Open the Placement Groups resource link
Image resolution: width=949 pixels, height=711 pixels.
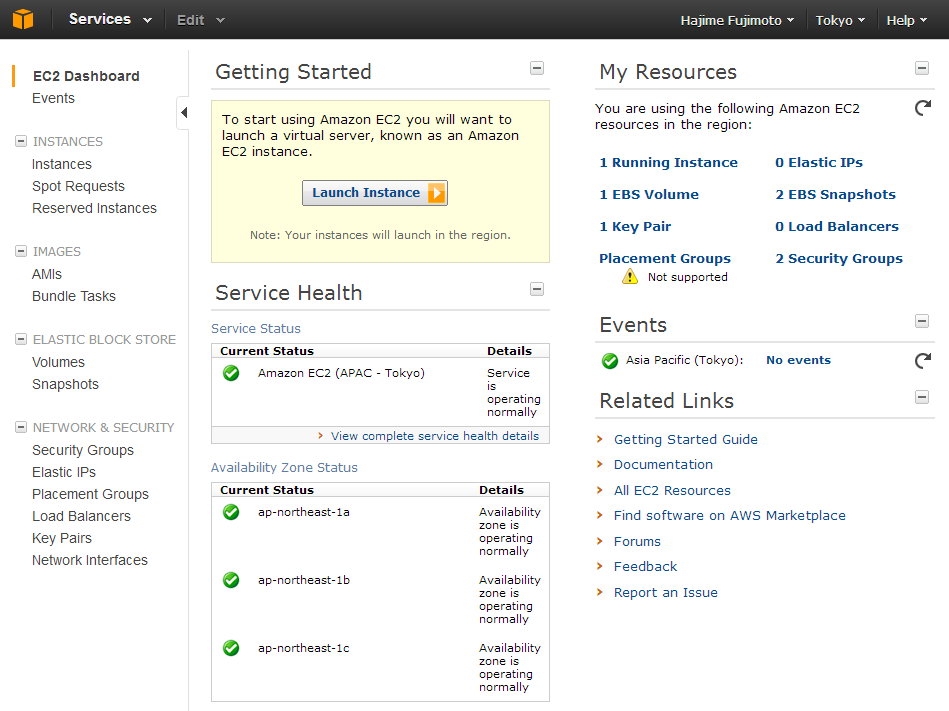pos(665,258)
